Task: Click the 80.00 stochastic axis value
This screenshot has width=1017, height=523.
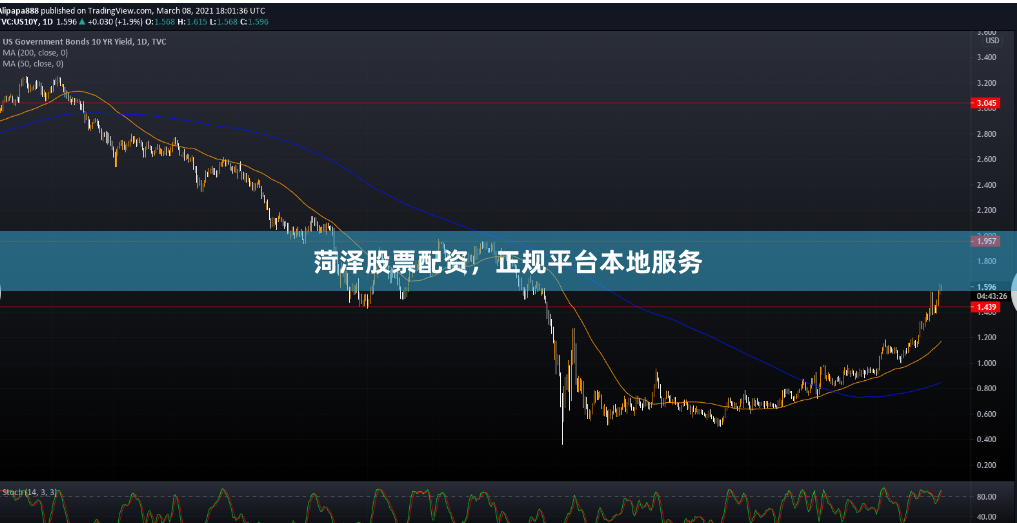Action: coord(987,497)
